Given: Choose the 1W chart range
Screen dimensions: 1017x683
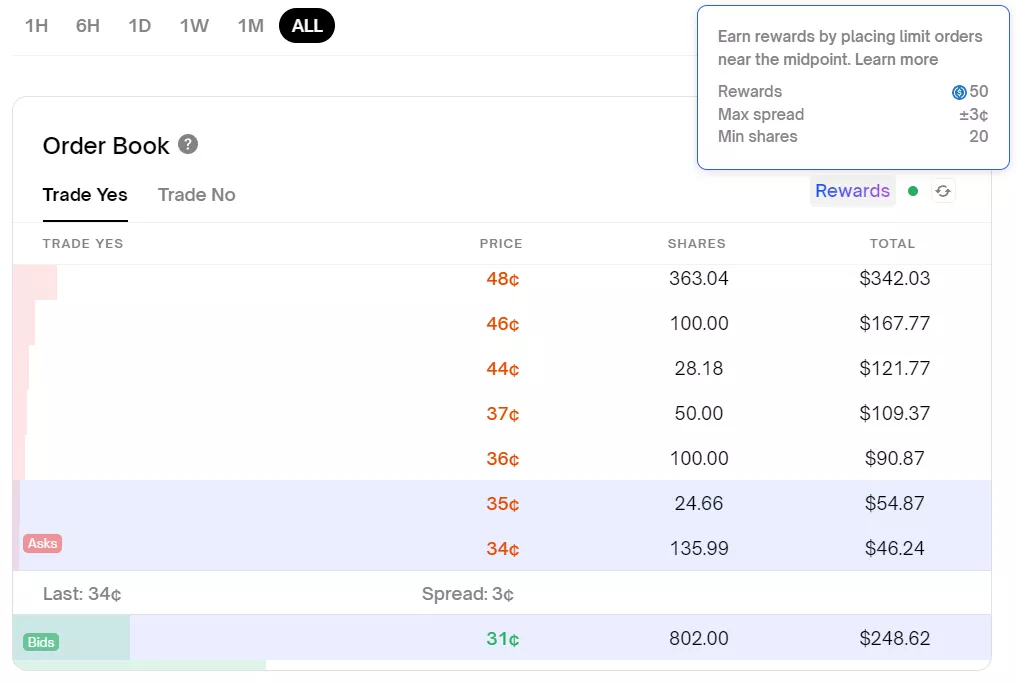Looking at the screenshot, I should pyautogui.click(x=194, y=26).
